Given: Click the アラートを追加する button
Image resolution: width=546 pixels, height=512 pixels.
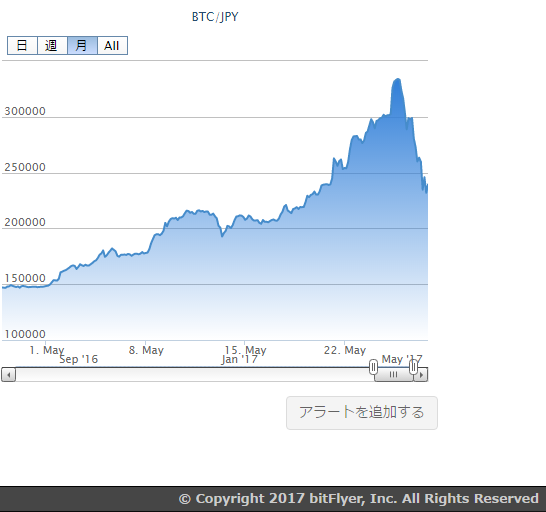Looking at the screenshot, I should [x=362, y=413].
